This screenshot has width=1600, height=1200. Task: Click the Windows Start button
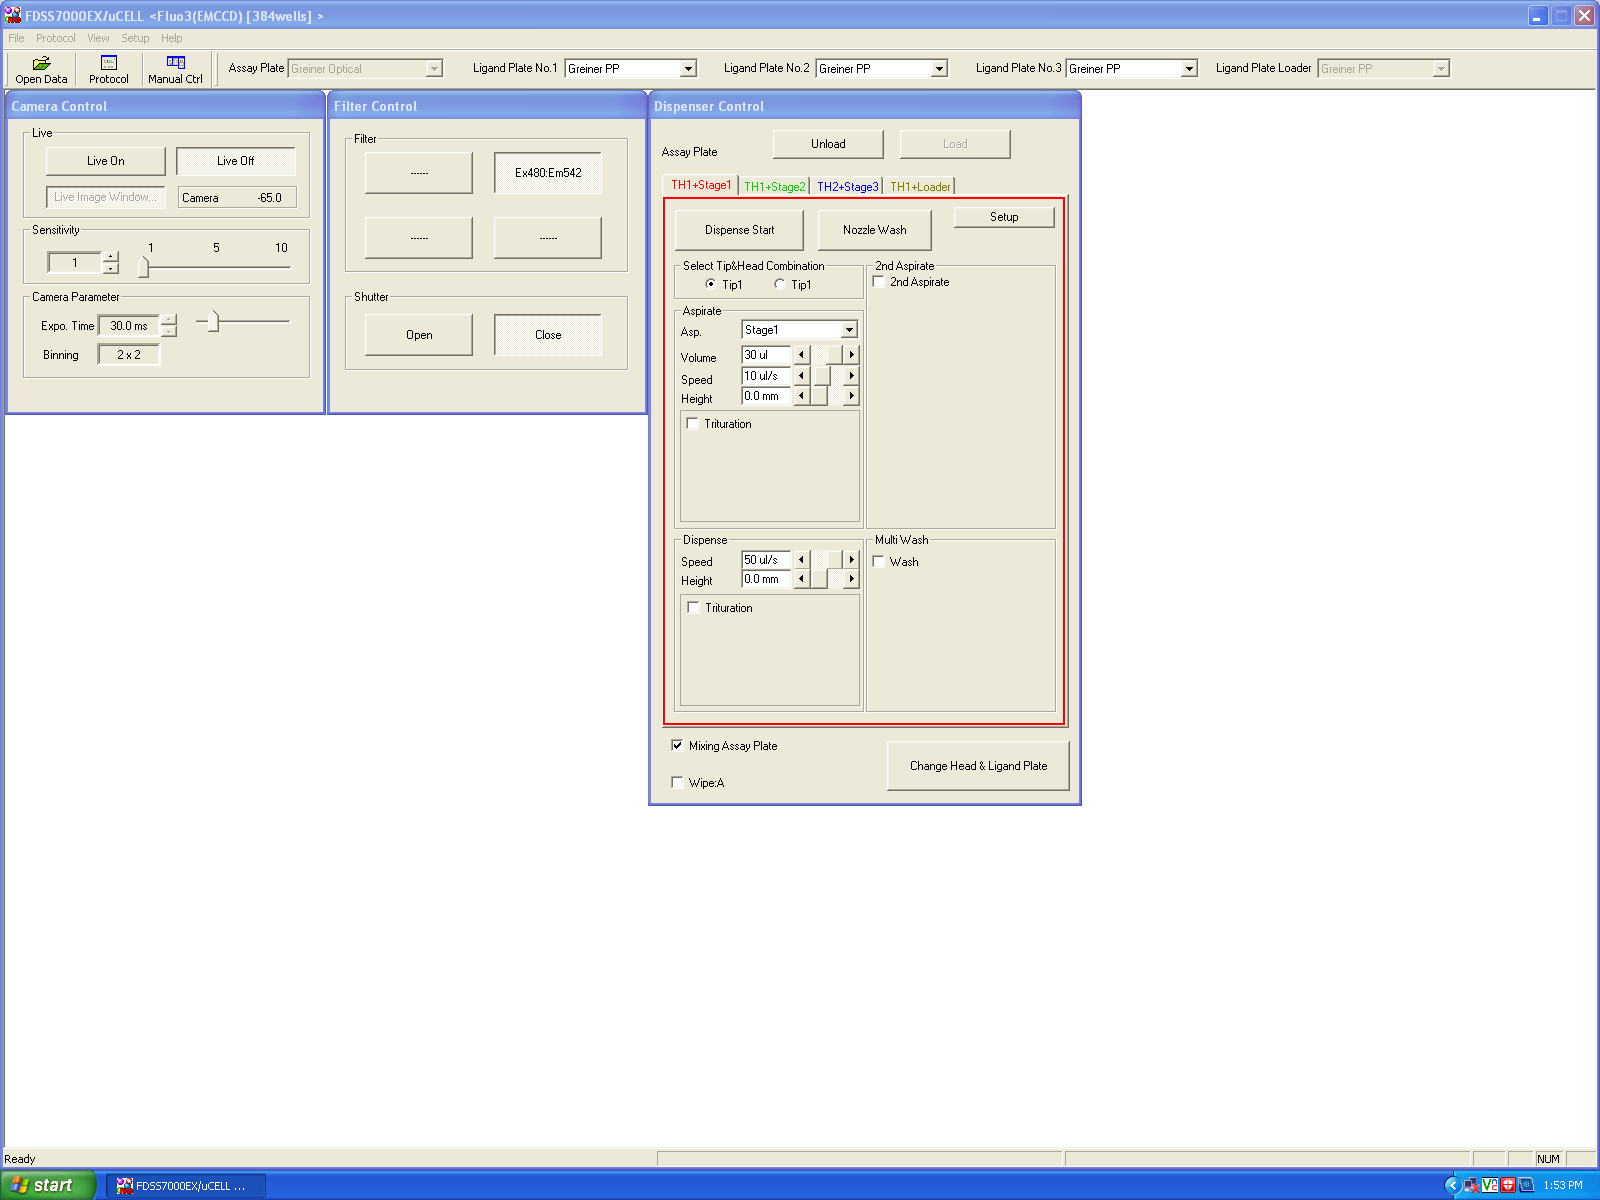[48, 1185]
